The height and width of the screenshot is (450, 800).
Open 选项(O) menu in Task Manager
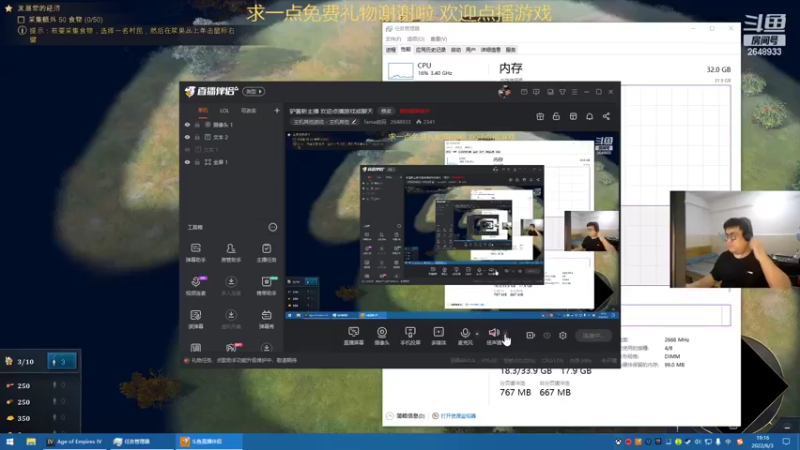pyautogui.click(x=415, y=39)
